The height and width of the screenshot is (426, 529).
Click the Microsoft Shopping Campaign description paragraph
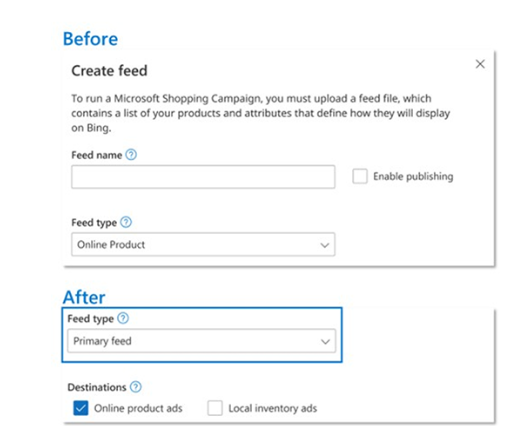260,113
